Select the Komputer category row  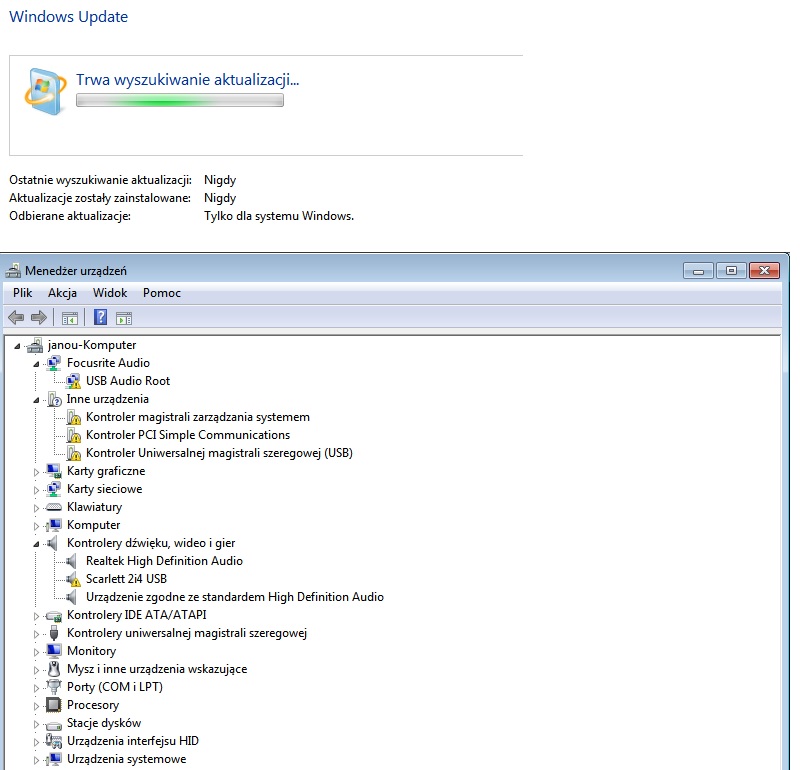coord(93,525)
